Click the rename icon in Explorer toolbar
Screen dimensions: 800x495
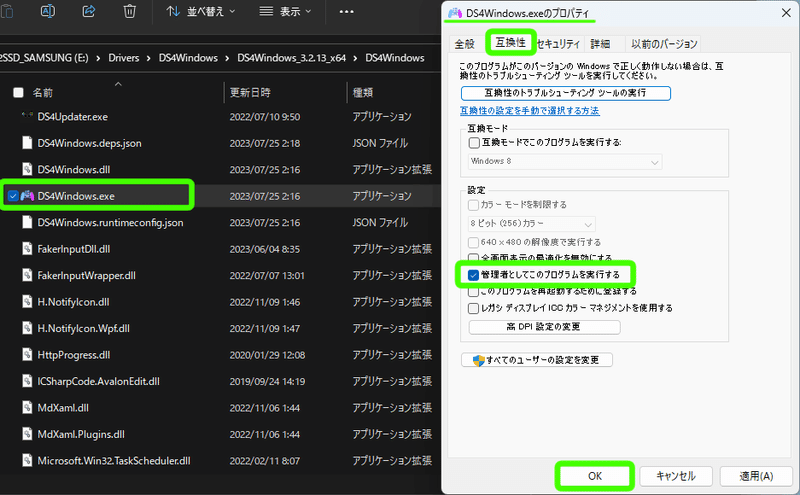click(x=47, y=11)
